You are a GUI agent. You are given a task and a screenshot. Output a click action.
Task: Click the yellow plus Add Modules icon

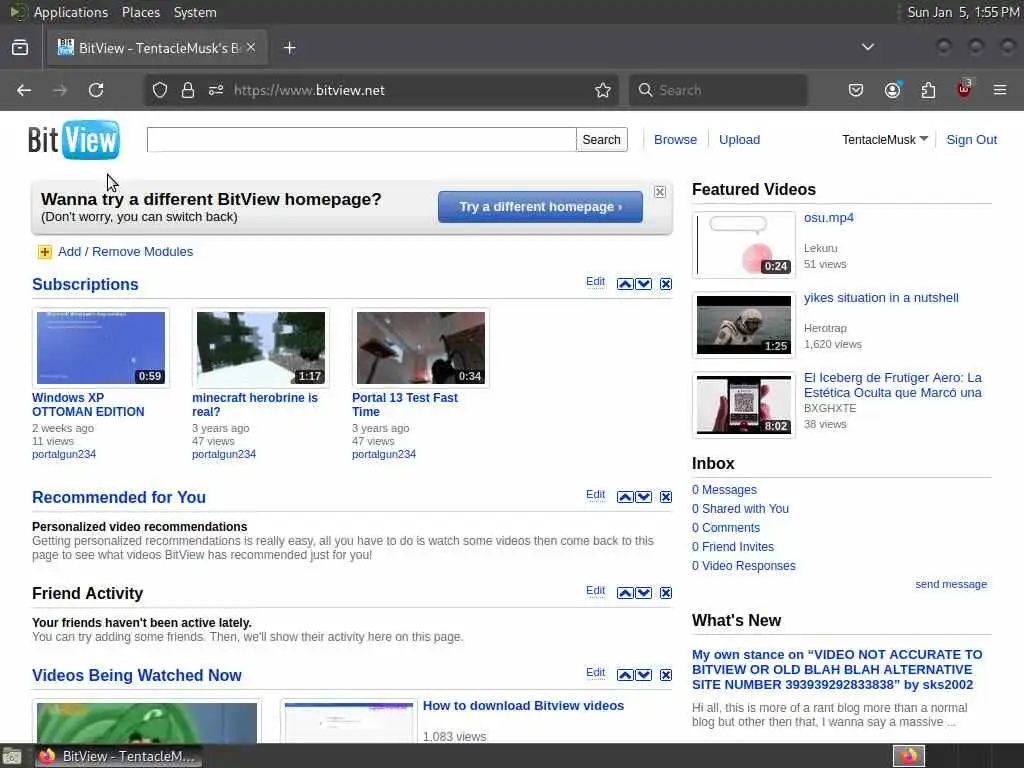coord(44,252)
